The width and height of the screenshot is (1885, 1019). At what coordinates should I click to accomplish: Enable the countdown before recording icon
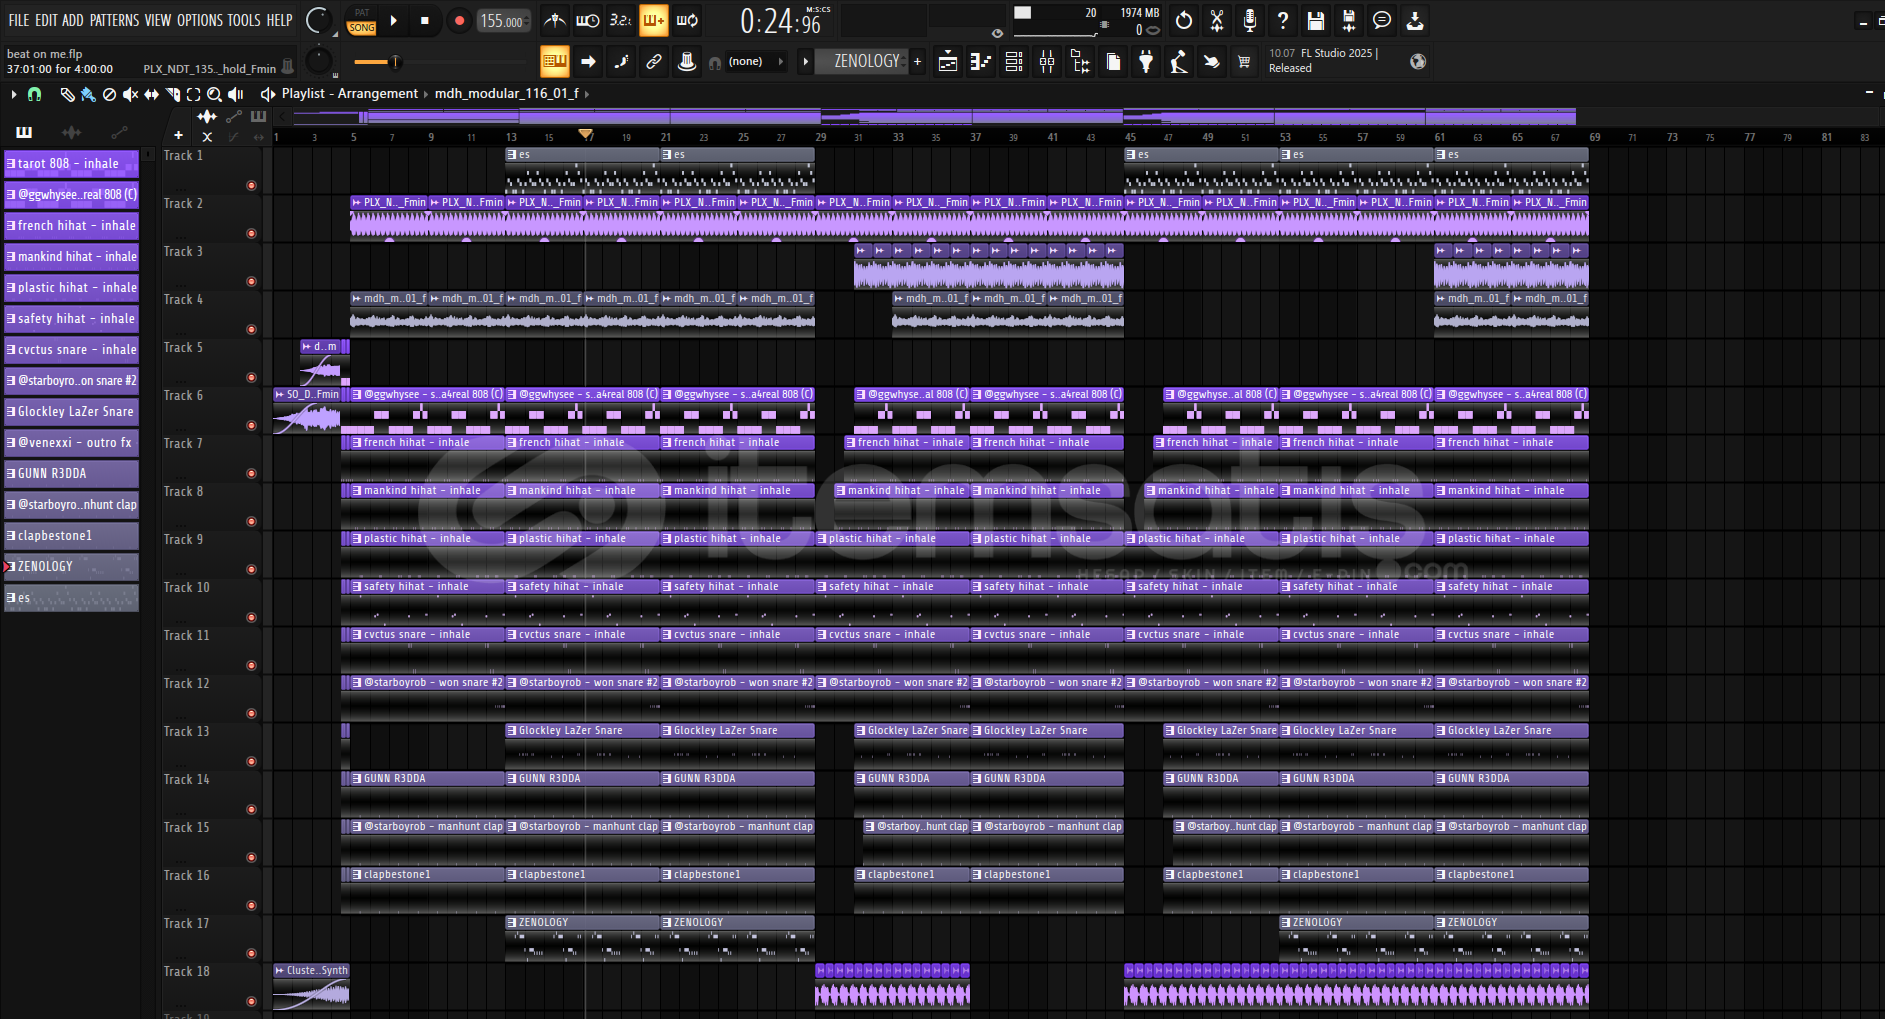620,20
